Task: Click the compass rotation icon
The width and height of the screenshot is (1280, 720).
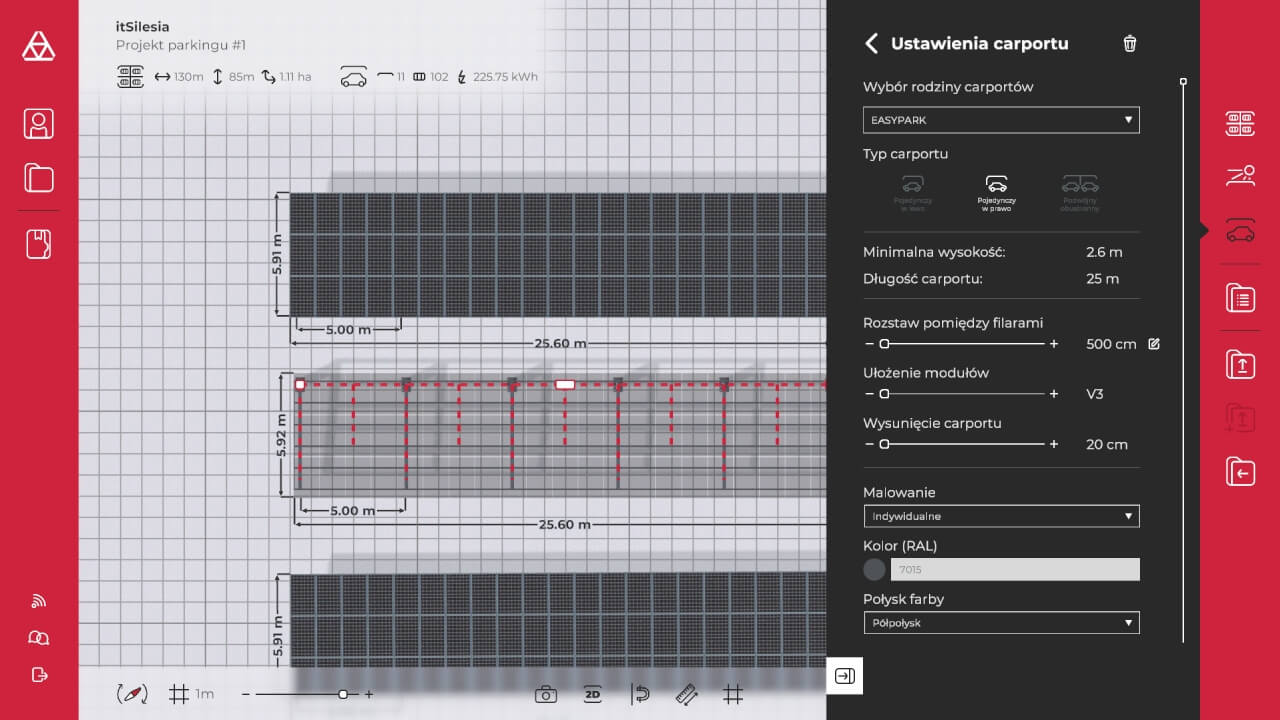Action: (132, 694)
